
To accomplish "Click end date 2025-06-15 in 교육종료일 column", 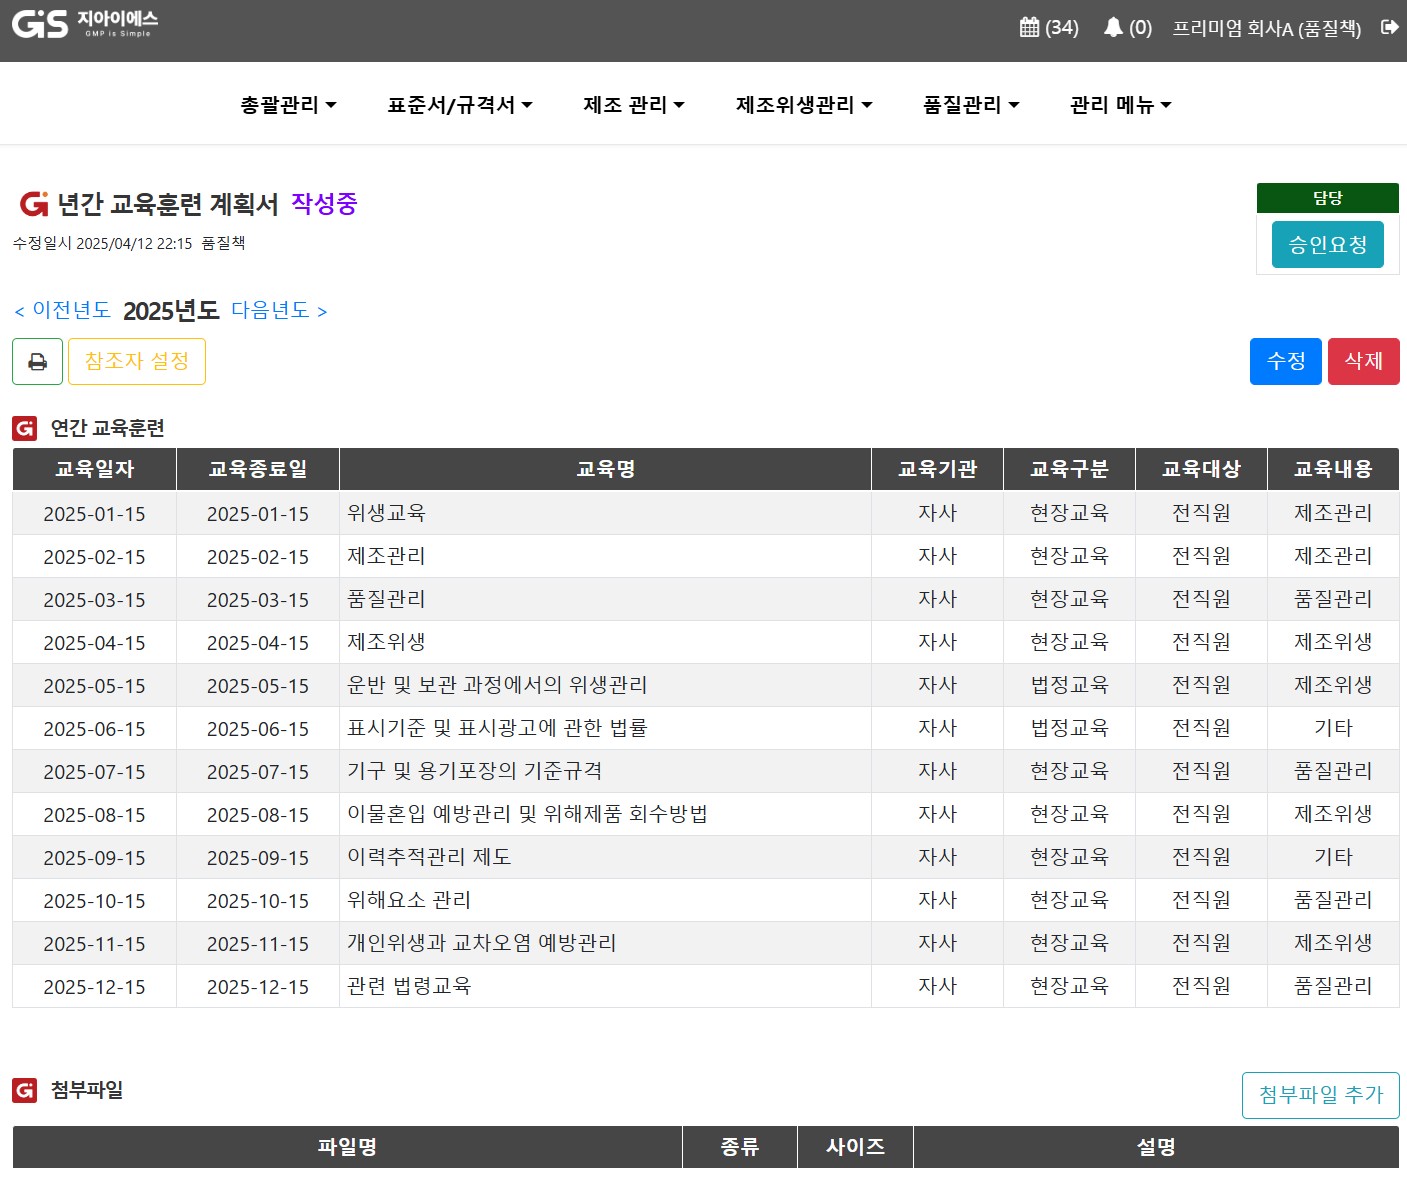I will coord(258,729).
